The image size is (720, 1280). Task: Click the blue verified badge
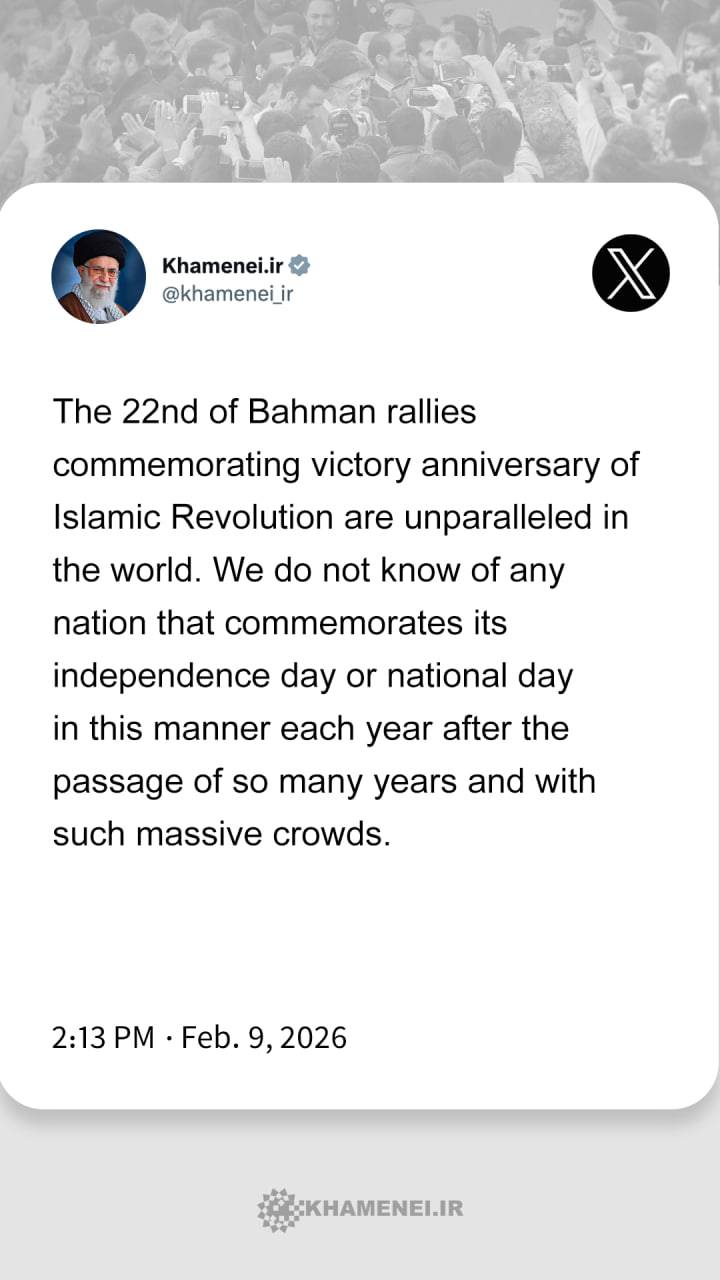tap(300, 265)
